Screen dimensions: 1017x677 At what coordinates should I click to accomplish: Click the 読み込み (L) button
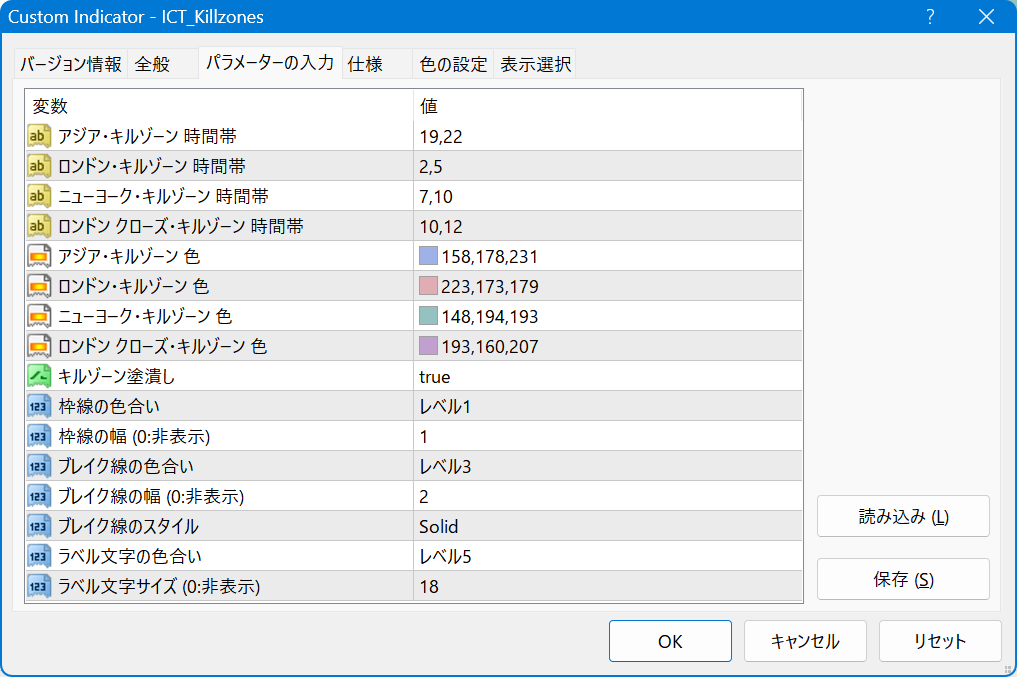[x=903, y=517]
